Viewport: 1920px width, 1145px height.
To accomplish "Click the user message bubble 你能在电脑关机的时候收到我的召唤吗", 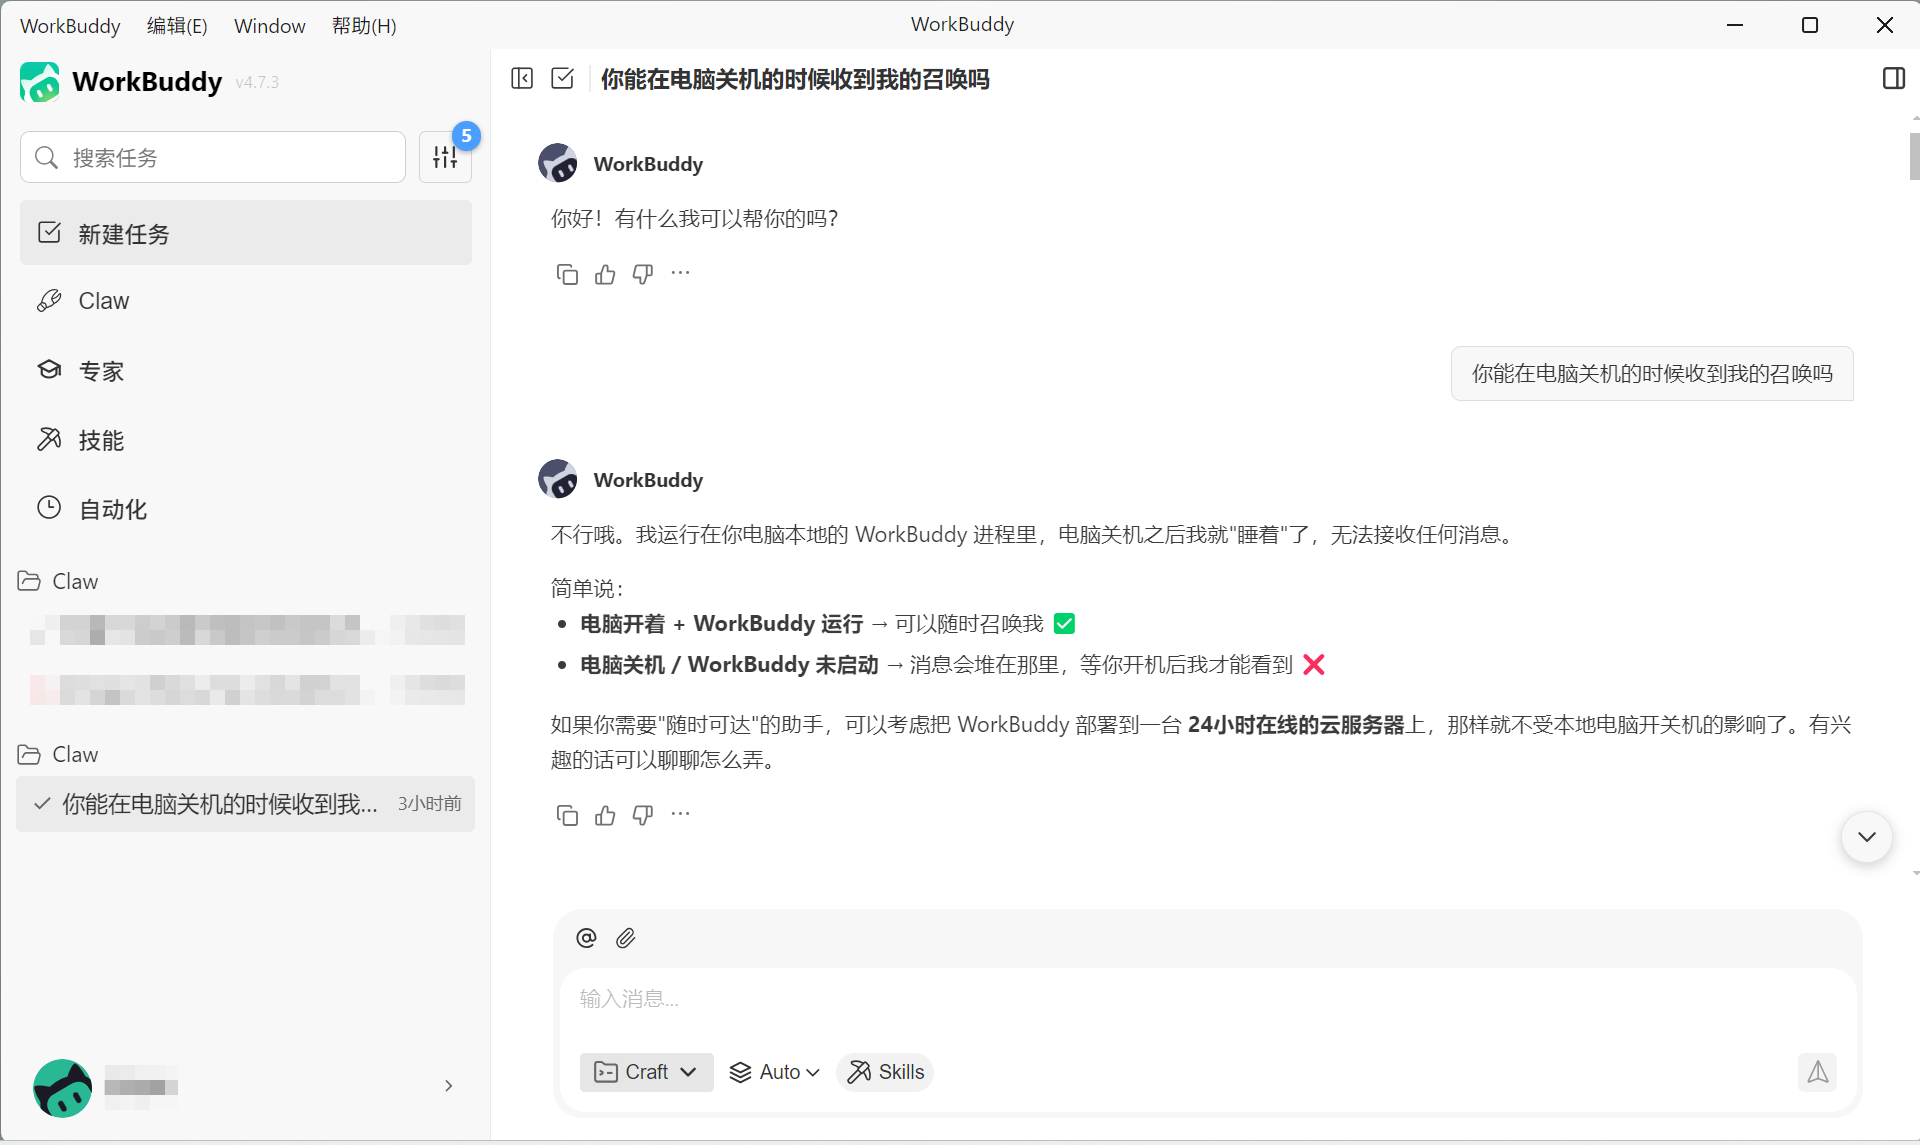I will [x=1652, y=374].
